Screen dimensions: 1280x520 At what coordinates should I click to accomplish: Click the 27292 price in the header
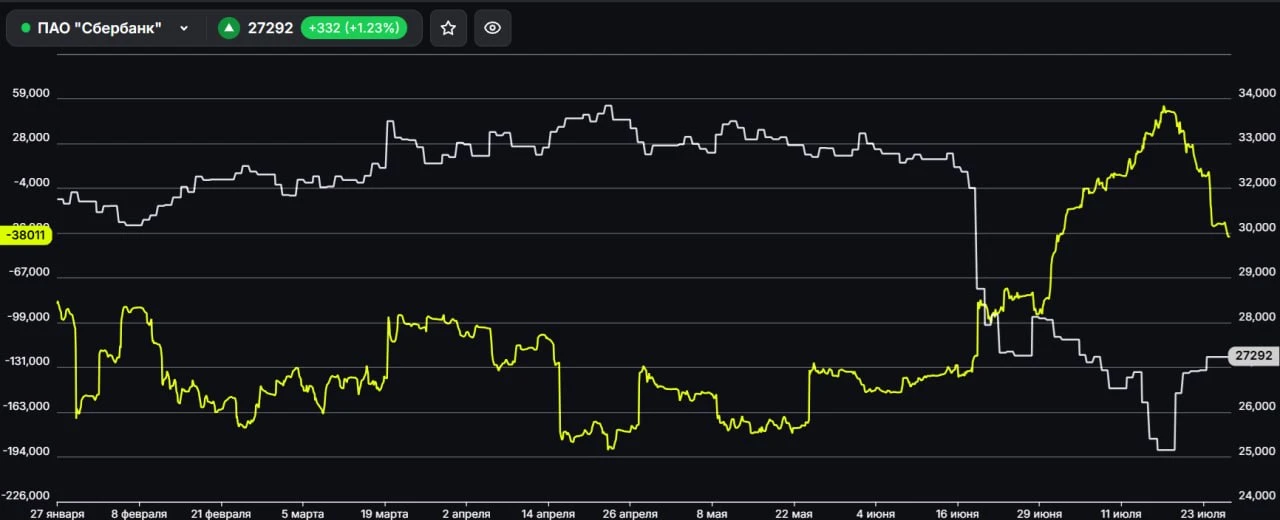coord(270,28)
